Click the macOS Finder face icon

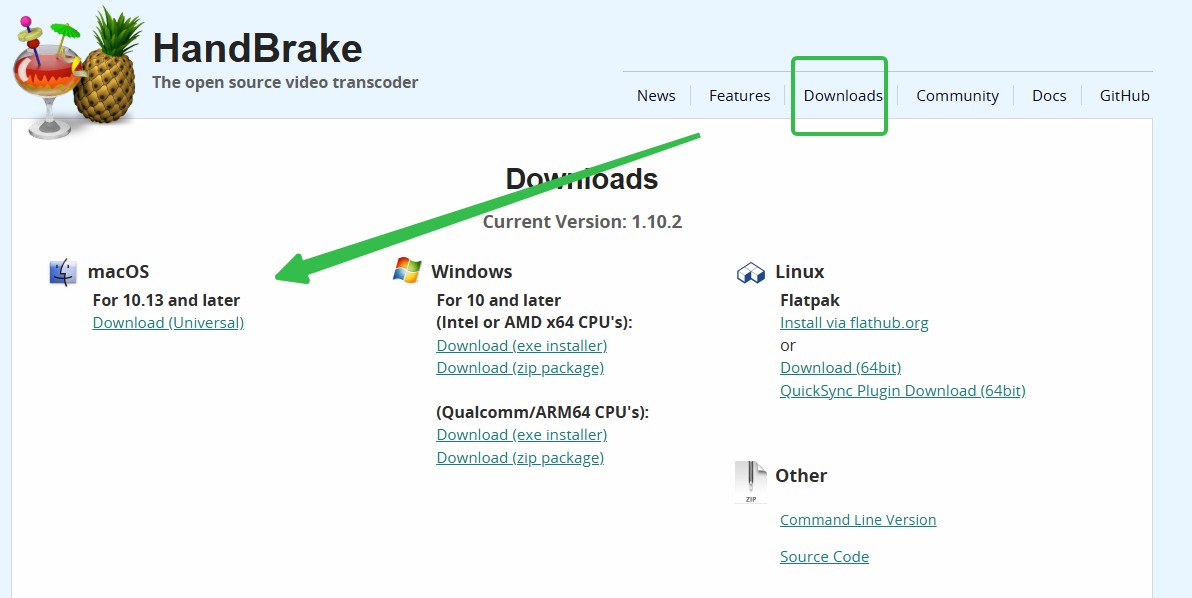point(63,272)
